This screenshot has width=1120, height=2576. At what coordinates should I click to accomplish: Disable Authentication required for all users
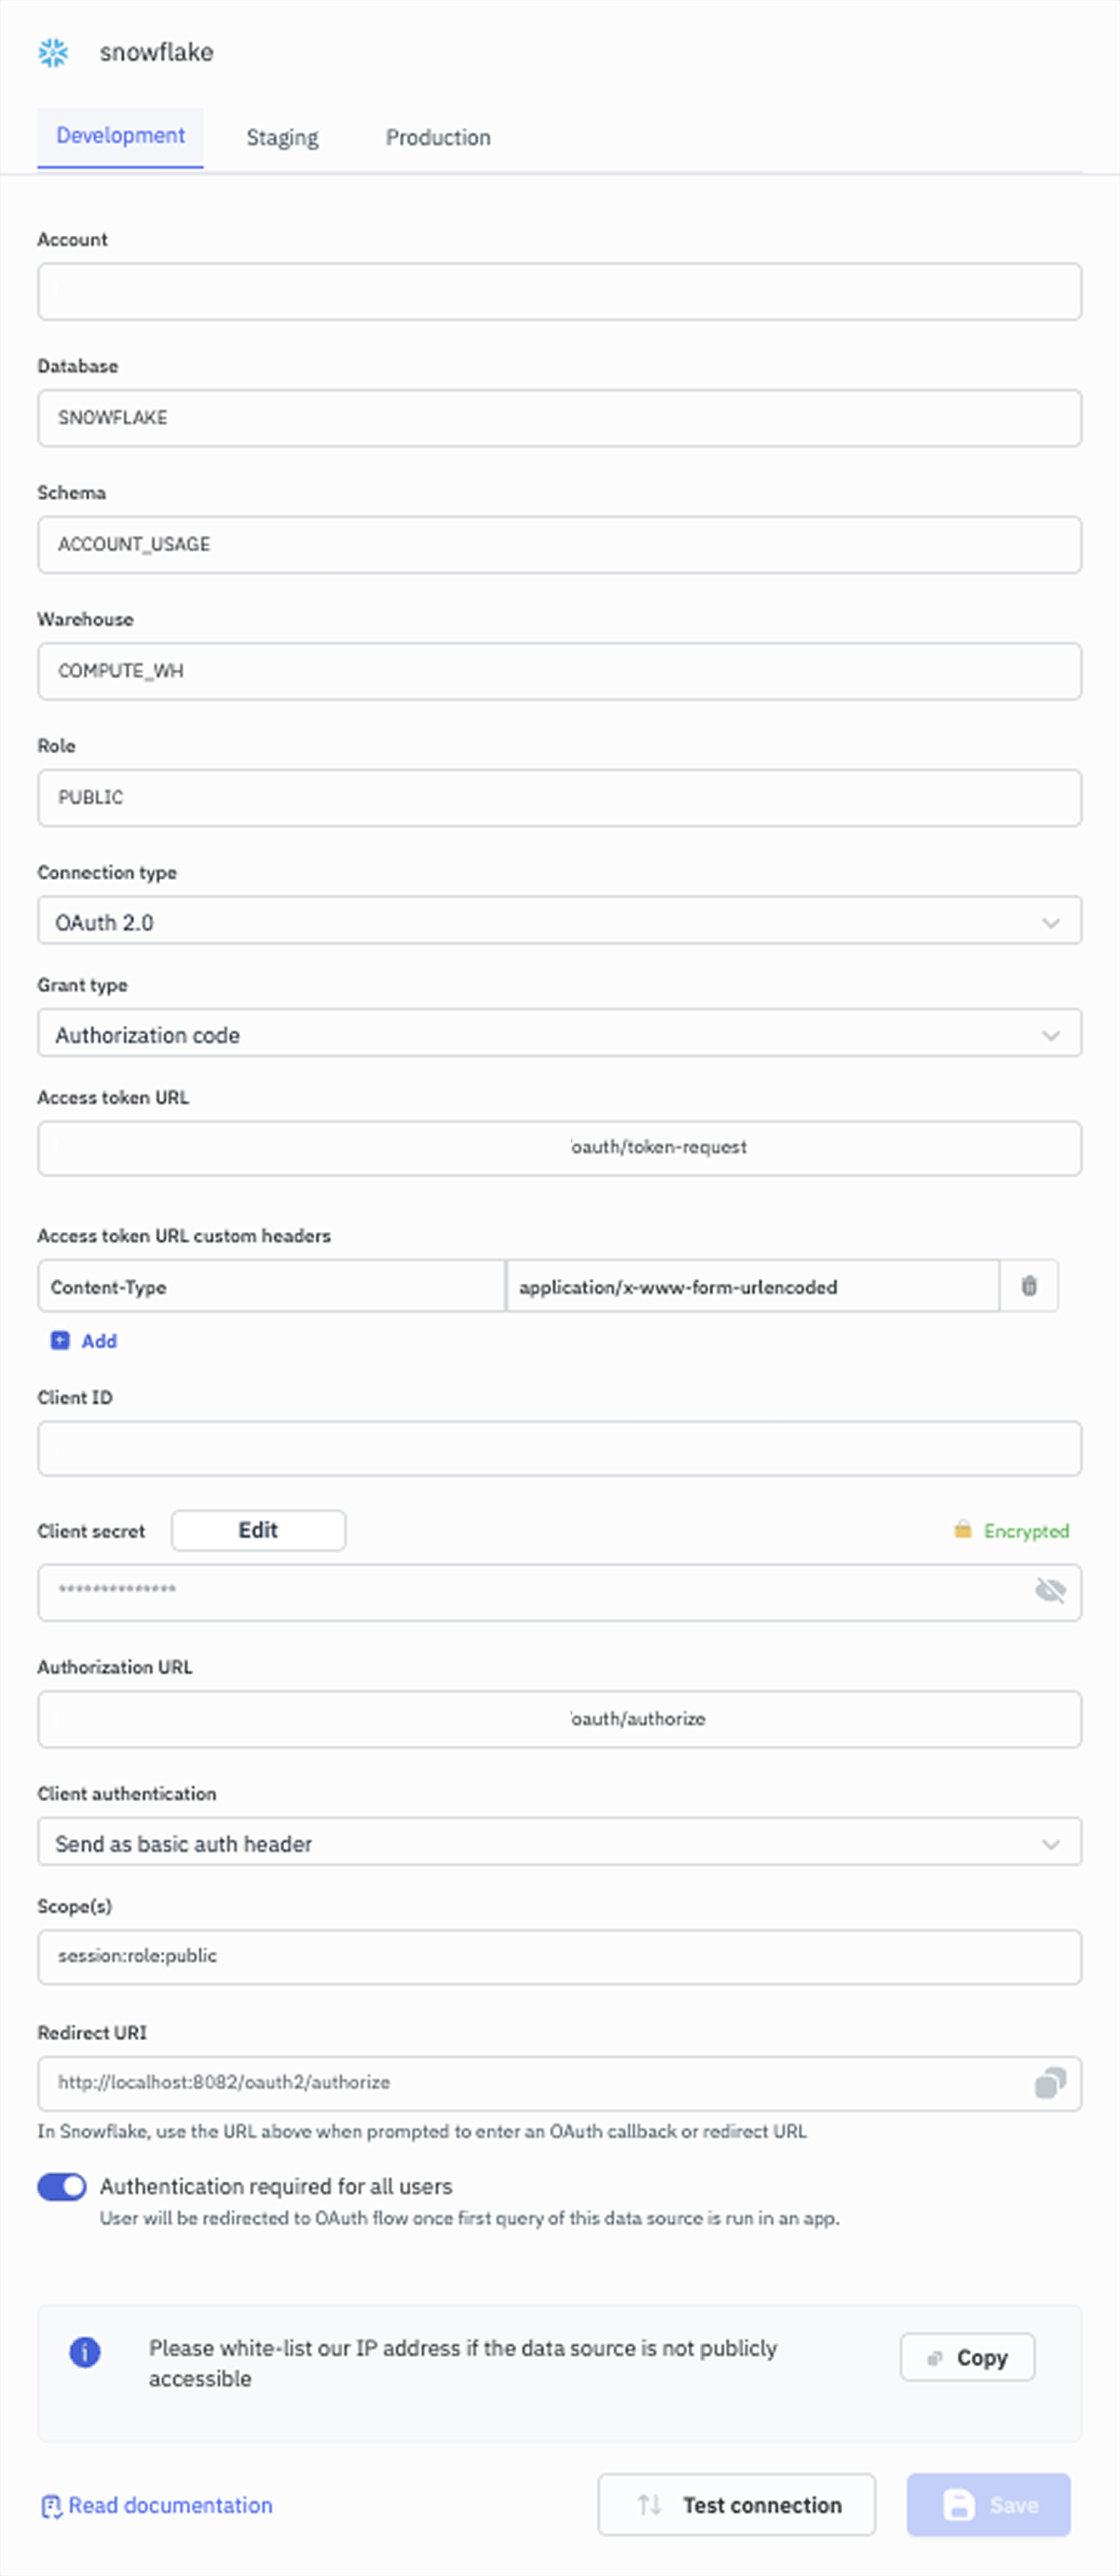pyautogui.click(x=62, y=2186)
